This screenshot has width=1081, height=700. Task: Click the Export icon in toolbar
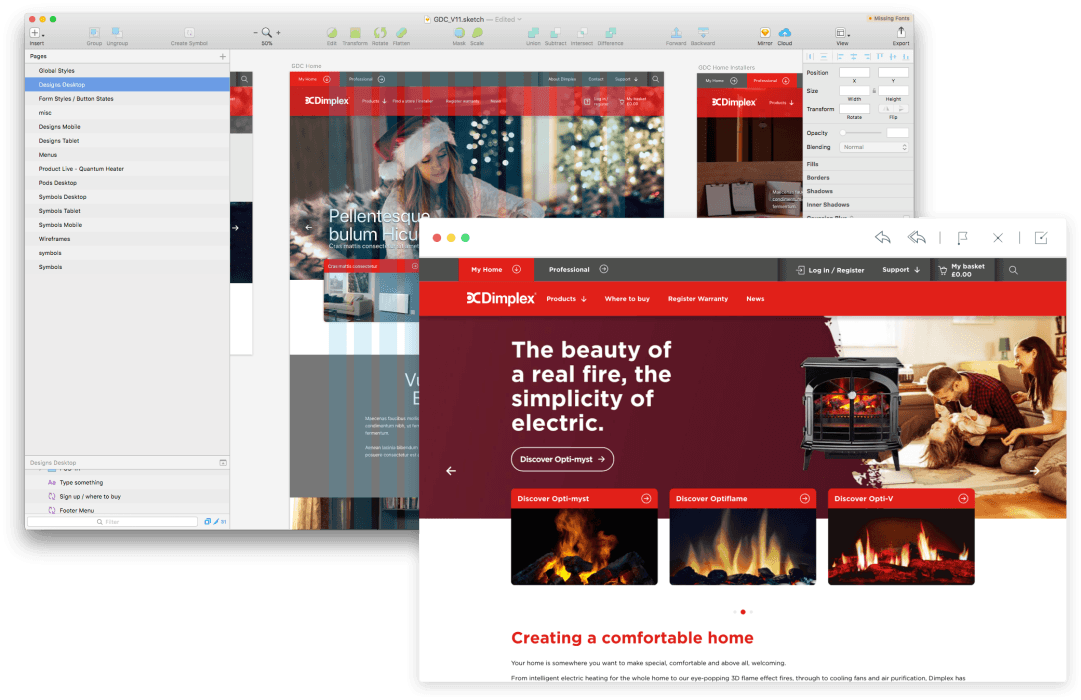point(900,33)
